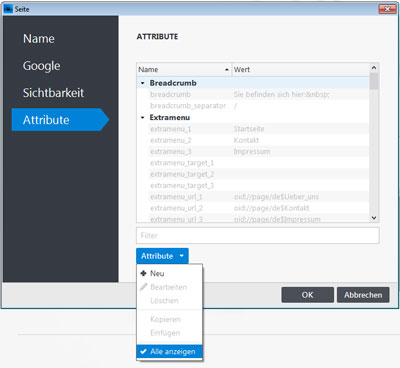Screen dimensions: 400x368
Task: Click the attribute list scrollbar up arrow
Action: (x=374, y=68)
